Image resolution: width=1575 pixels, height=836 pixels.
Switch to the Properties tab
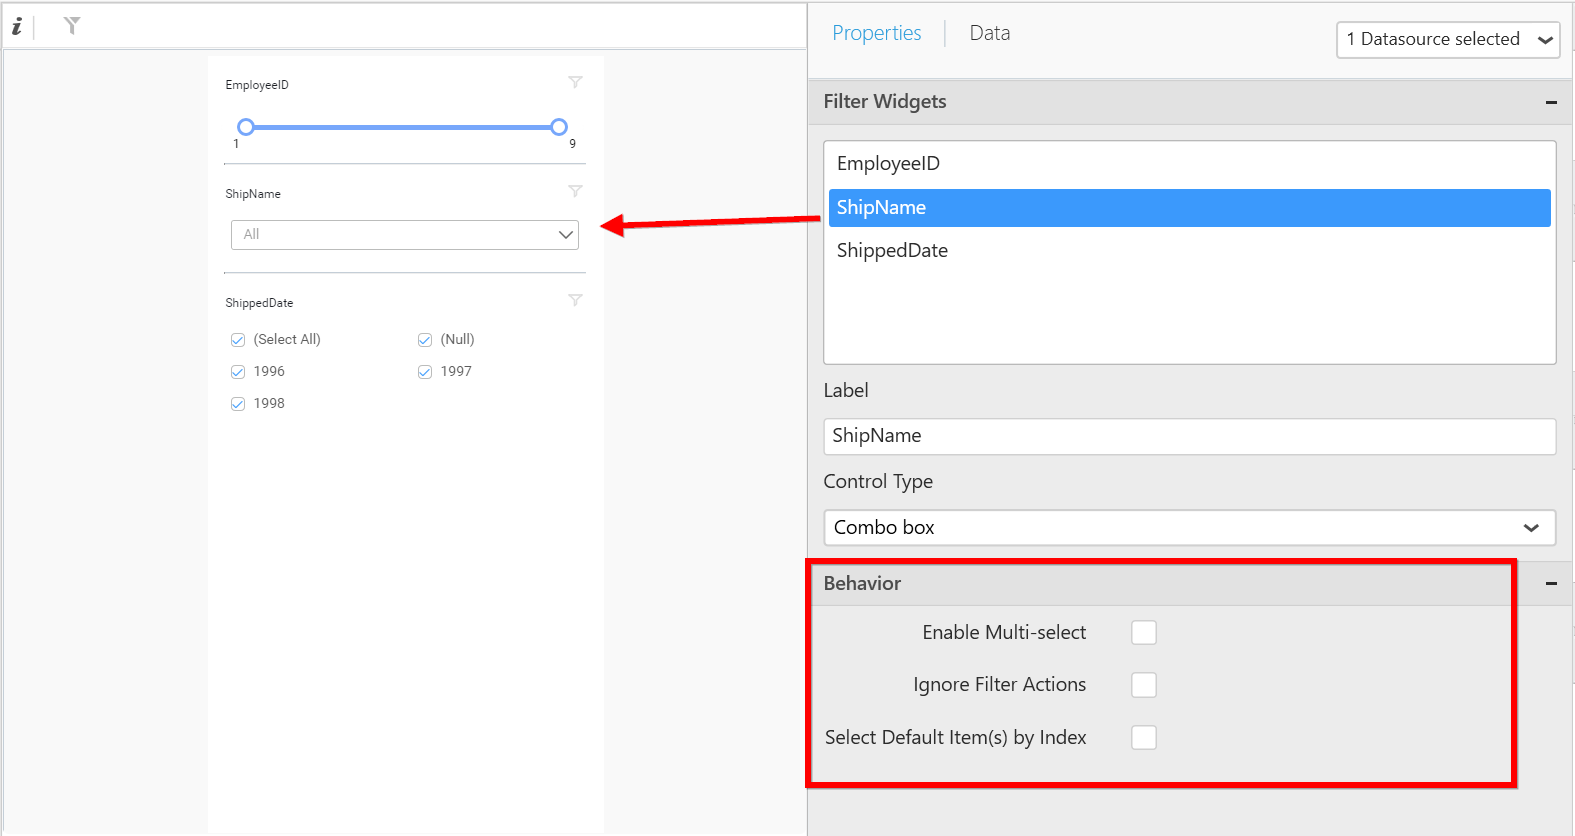(x=876, y=33)
